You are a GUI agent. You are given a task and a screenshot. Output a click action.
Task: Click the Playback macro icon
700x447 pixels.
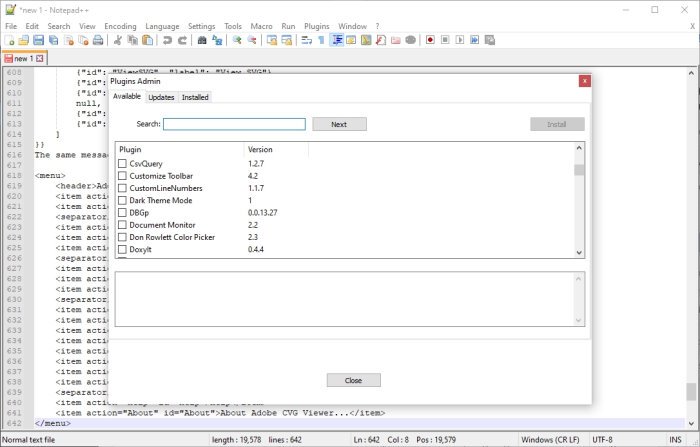click(460, 40)
